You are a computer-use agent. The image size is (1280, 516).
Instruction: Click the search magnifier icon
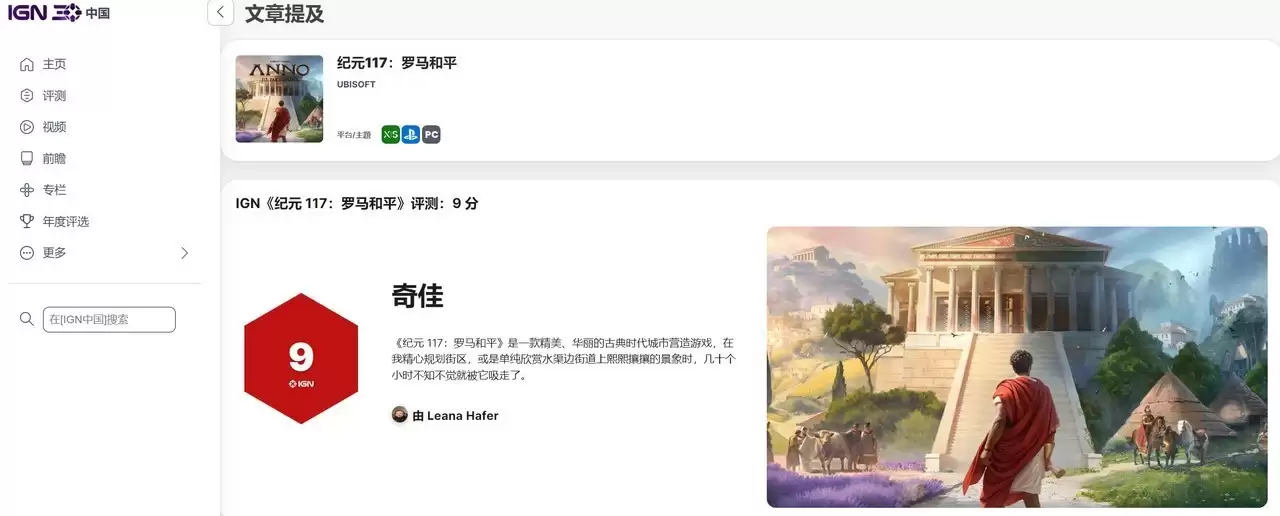[27, 319]
